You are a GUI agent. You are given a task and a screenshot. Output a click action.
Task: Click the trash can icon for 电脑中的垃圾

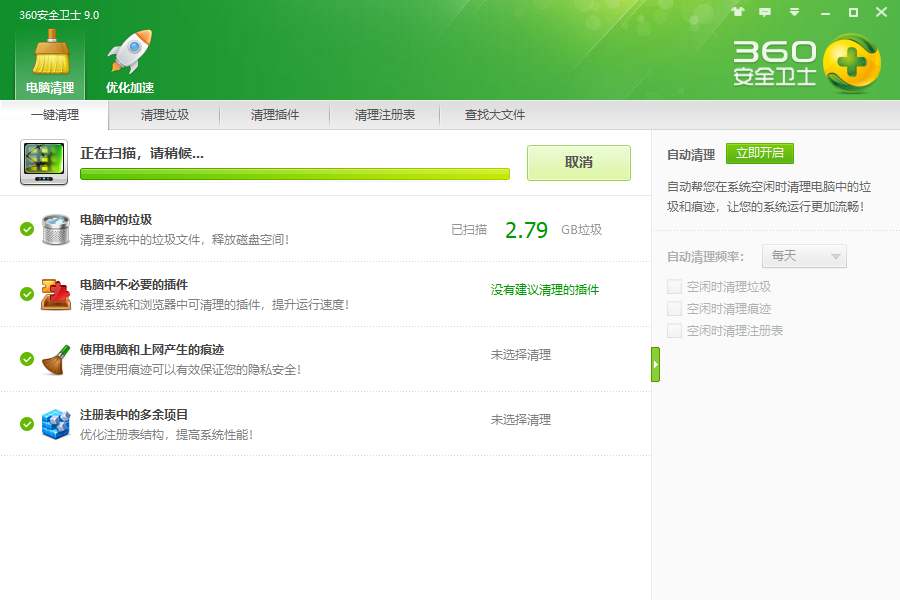coord(56,229)
